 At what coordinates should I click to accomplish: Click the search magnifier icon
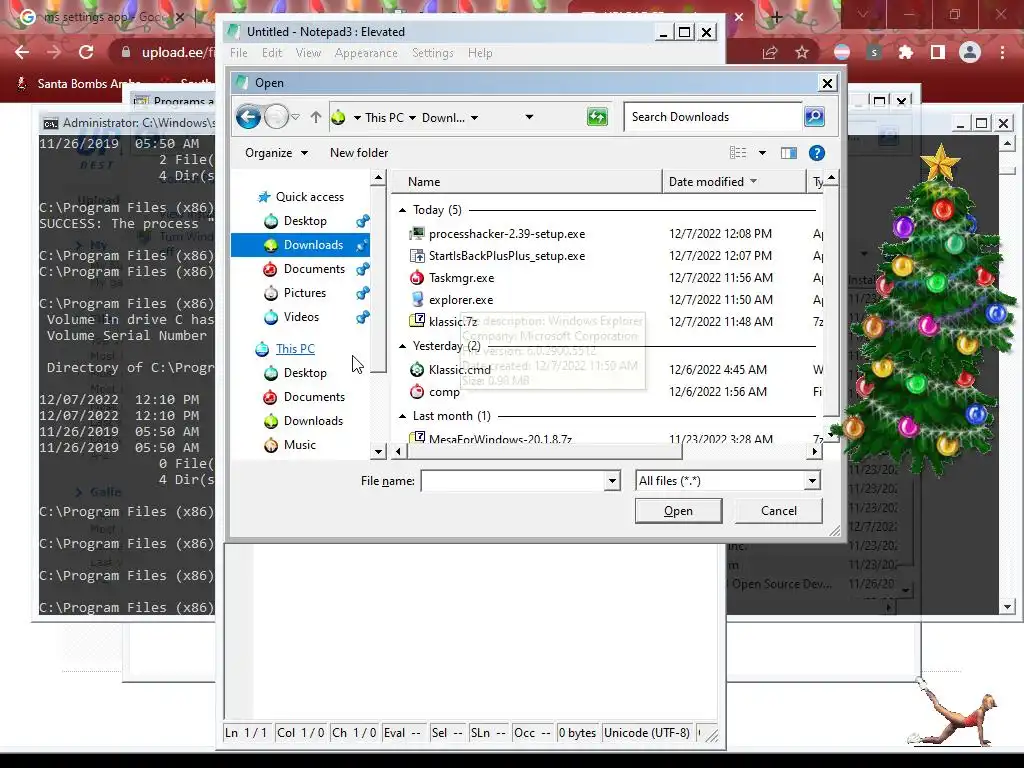(814, 117)
